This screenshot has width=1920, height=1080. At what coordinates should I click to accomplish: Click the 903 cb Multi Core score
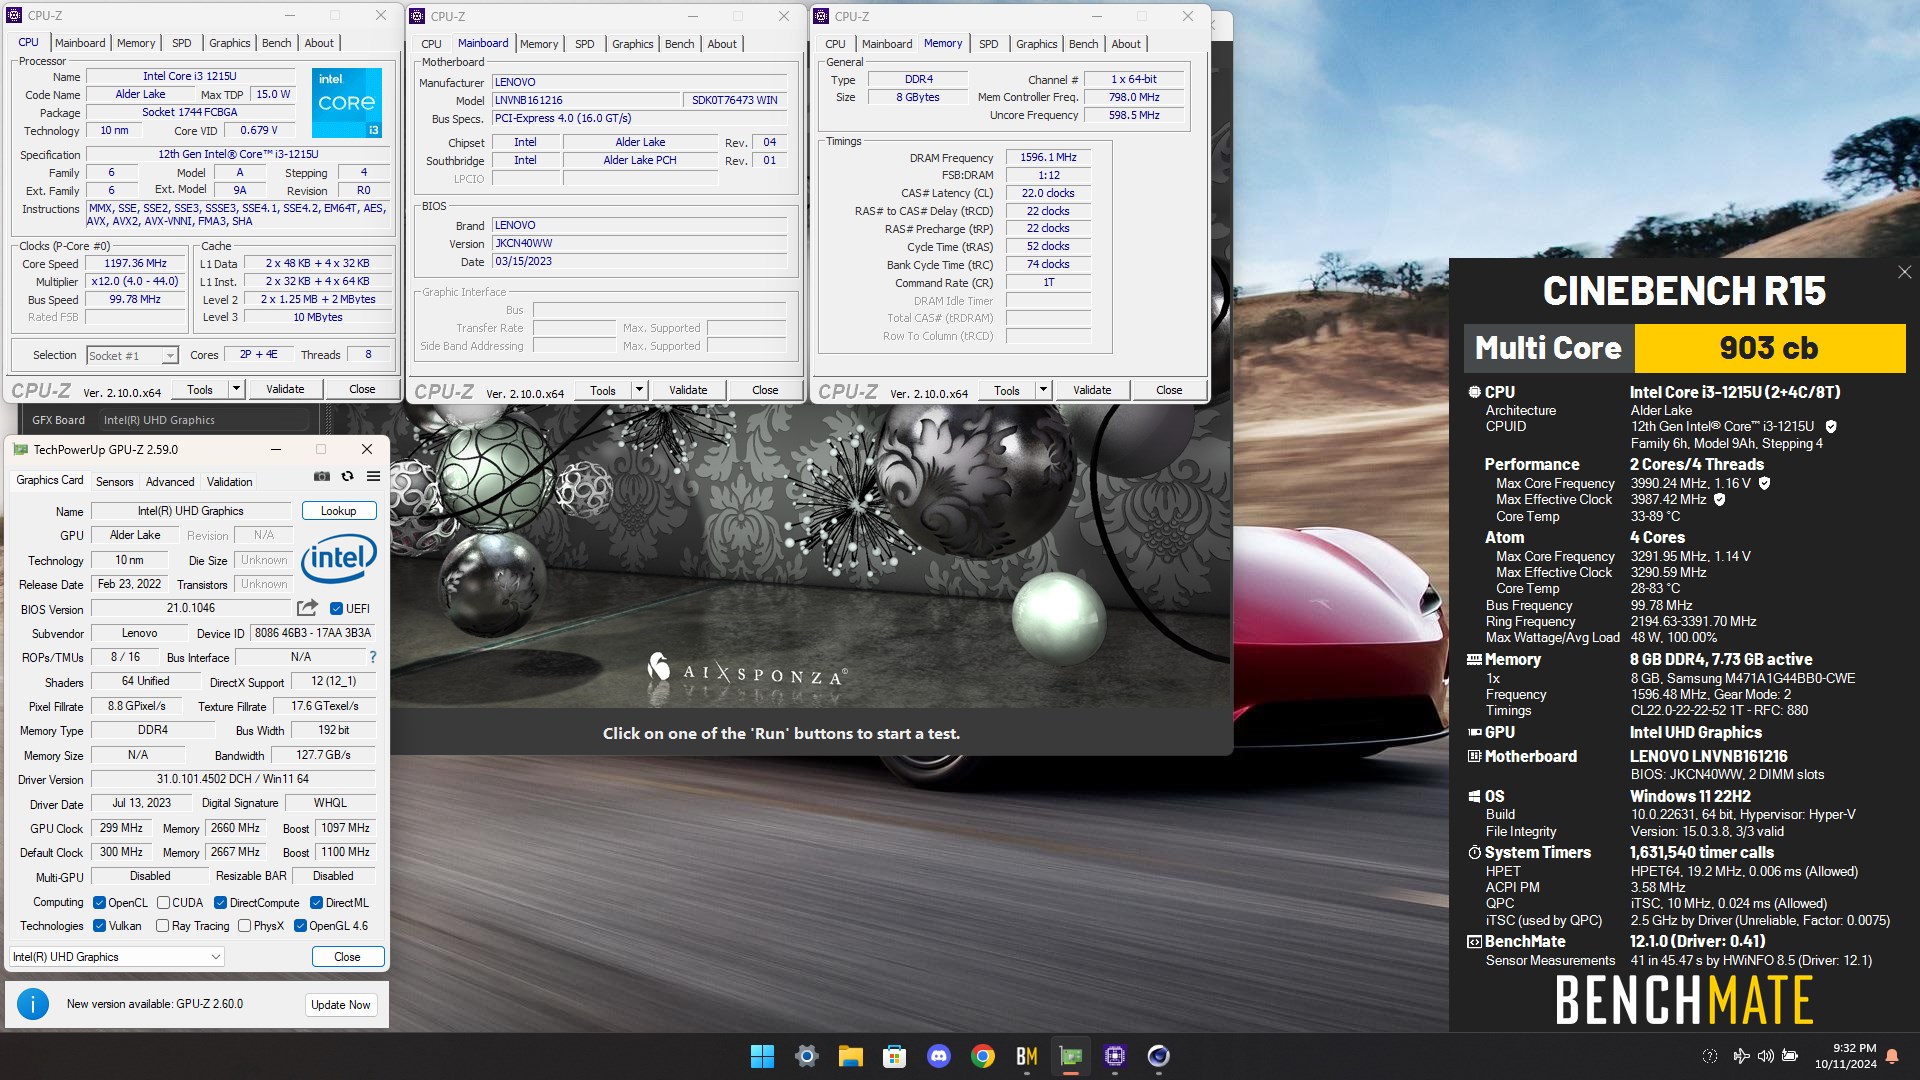tap(1769, 348)
